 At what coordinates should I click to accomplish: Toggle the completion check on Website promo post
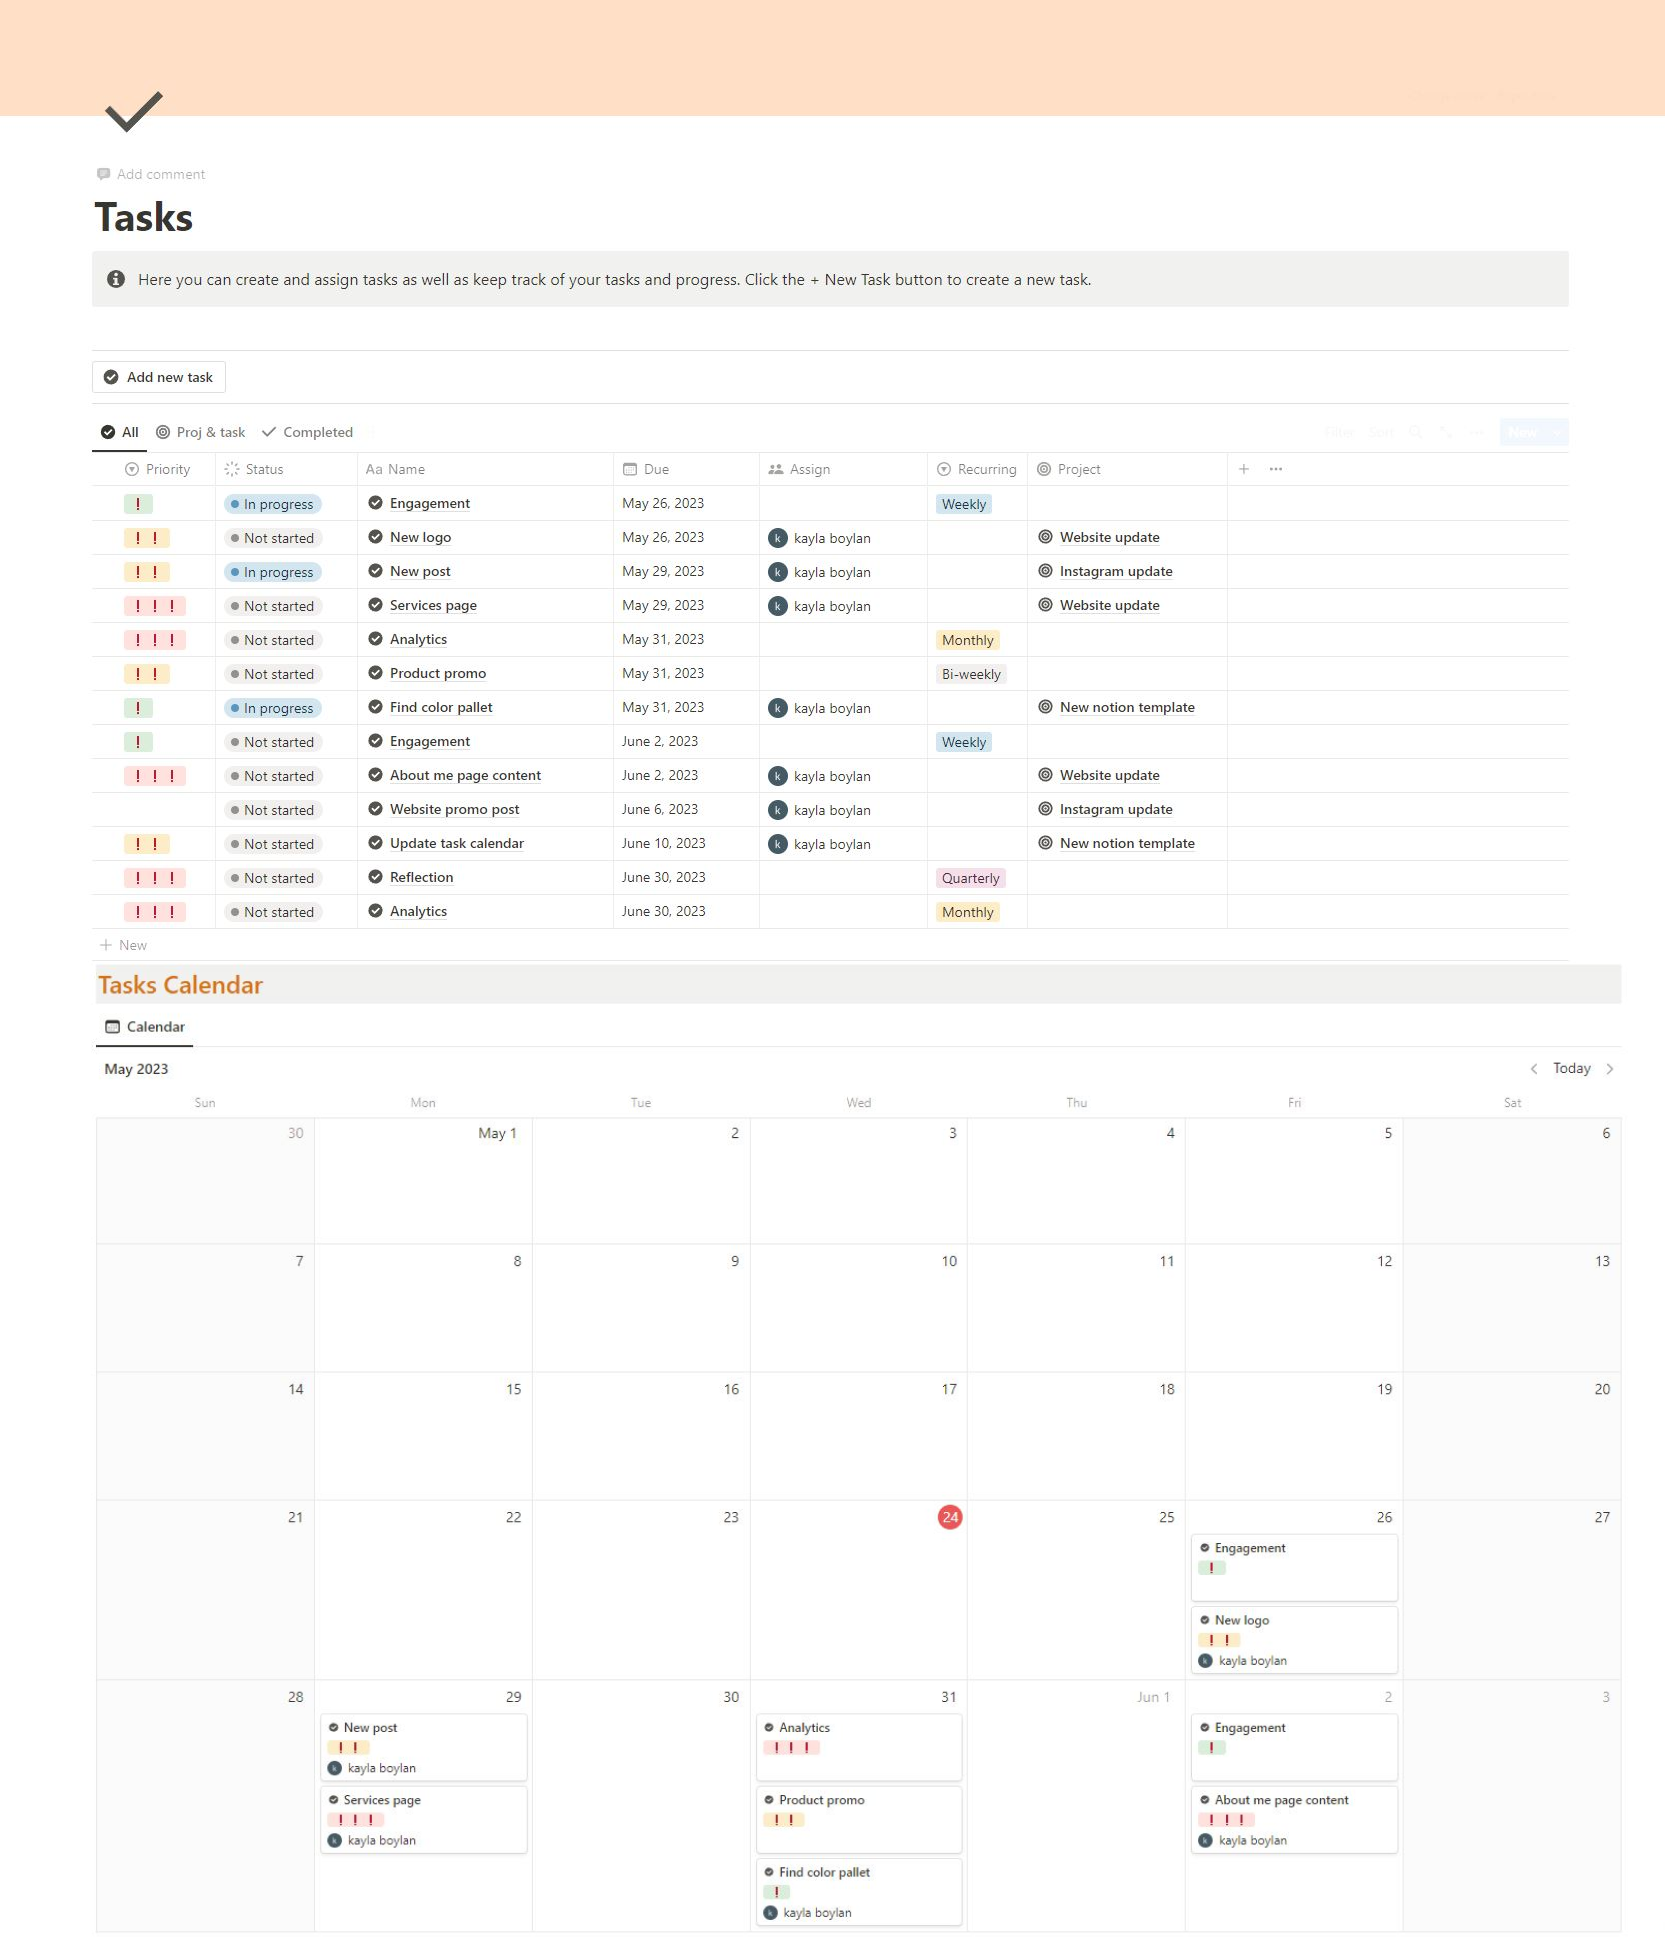point(375,809)
